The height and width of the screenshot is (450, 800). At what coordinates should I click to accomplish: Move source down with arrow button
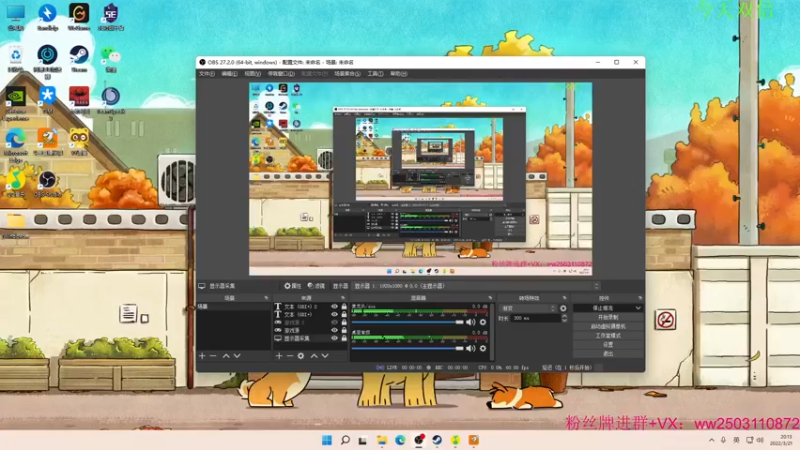click(325, 356)
